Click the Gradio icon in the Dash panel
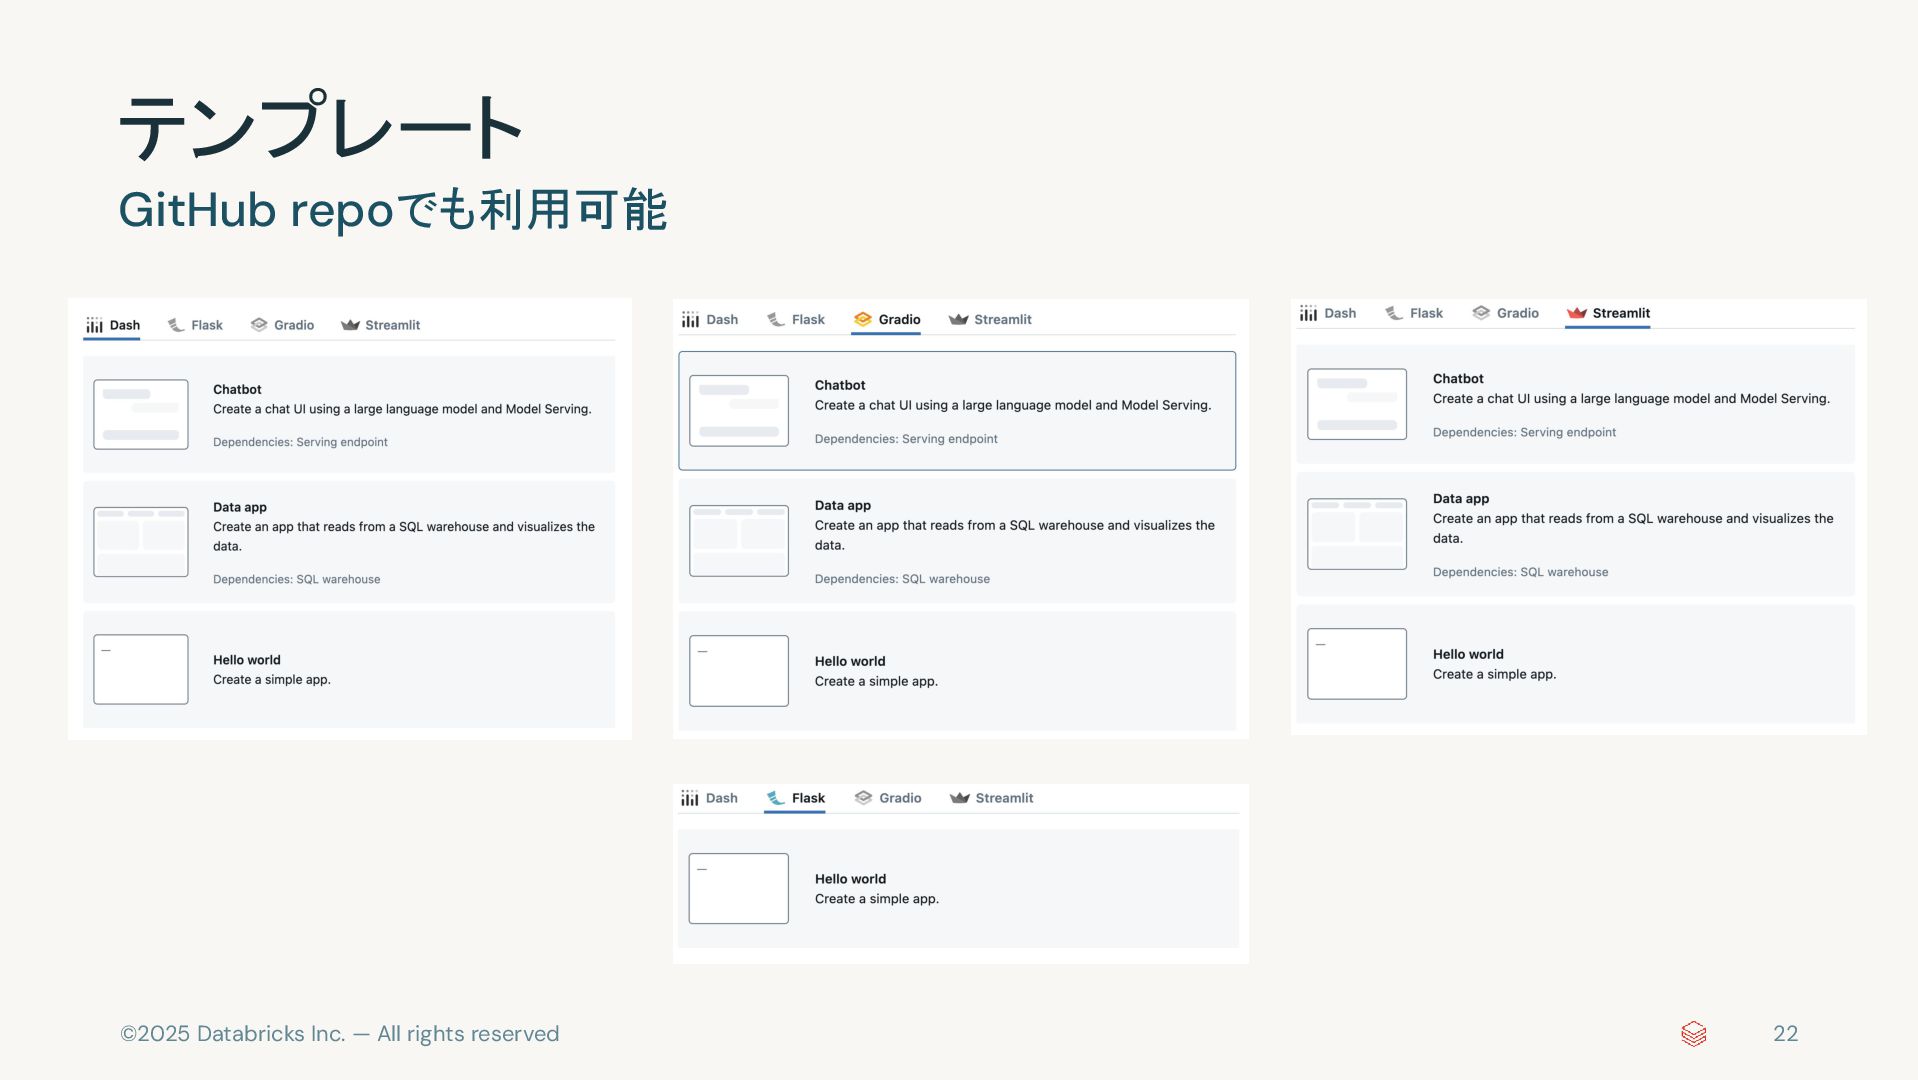The height and width of the screenshot is (1080, 1918). tap(259, 325)
